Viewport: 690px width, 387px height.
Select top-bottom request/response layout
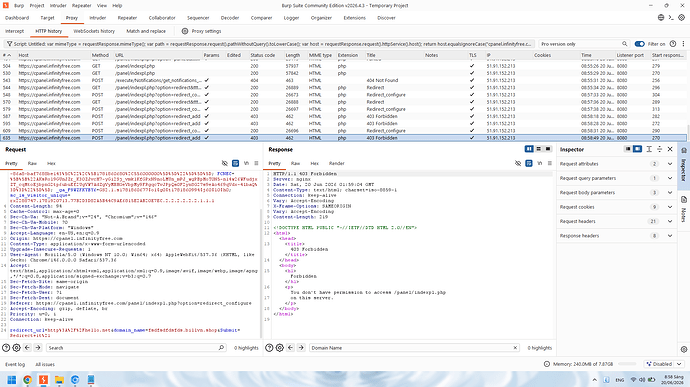538,149
